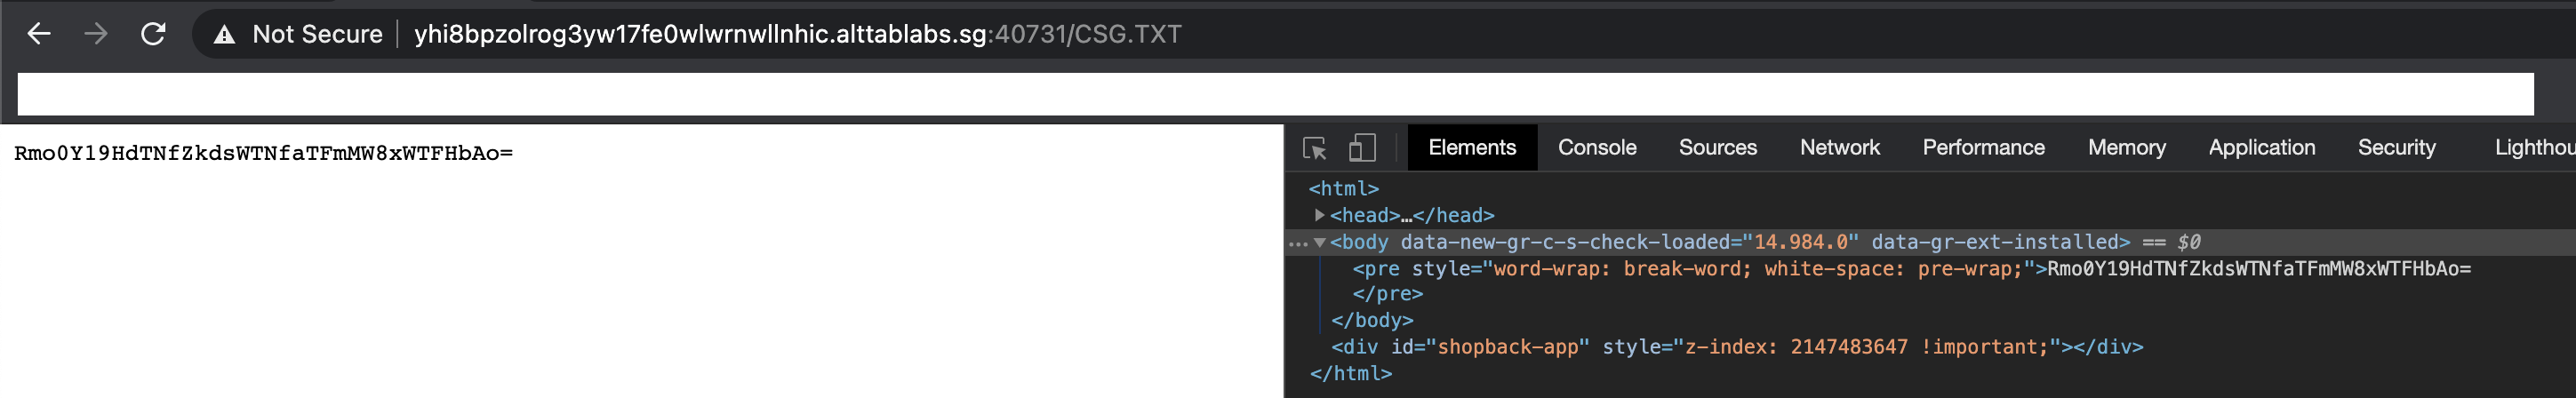The height and width of the screenshot is (398, 2576).
Task: Click the data-new-gr-c-s-check-loaded value "14.984.0"
Action: point(1800,242)
